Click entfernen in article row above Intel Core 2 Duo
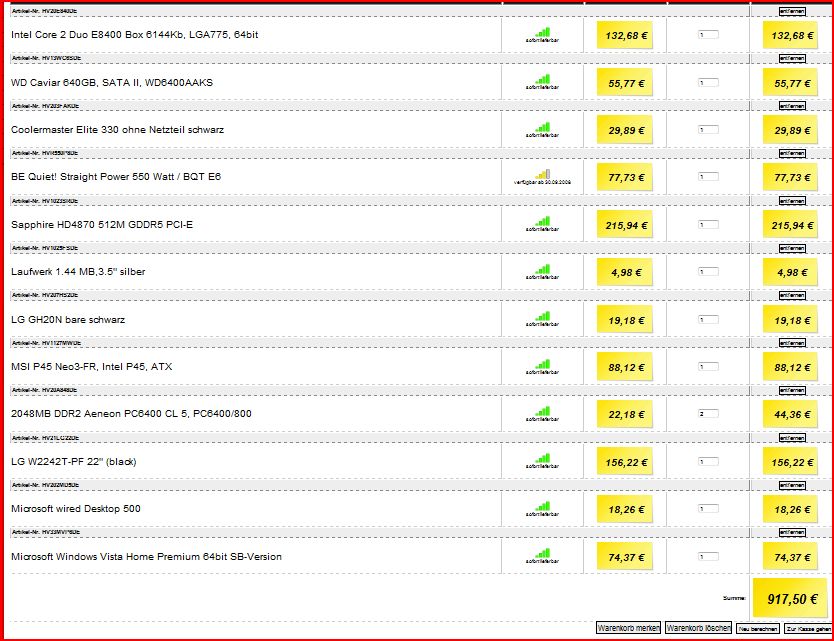834x641 pixels. pyautogui.click(x=793, y=11)
